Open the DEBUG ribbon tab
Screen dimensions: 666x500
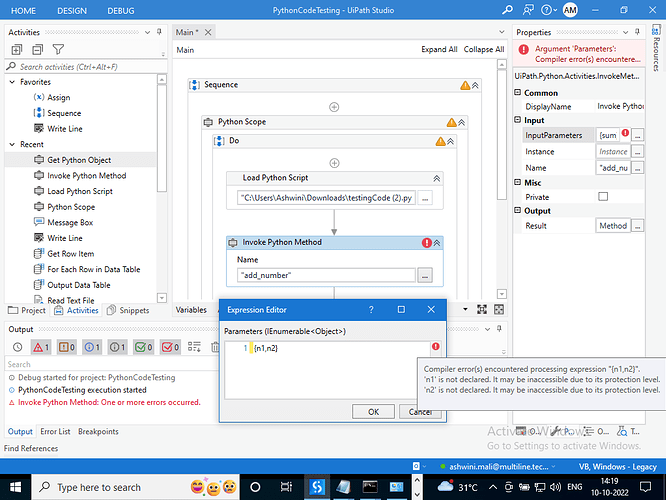pos(121,11)
